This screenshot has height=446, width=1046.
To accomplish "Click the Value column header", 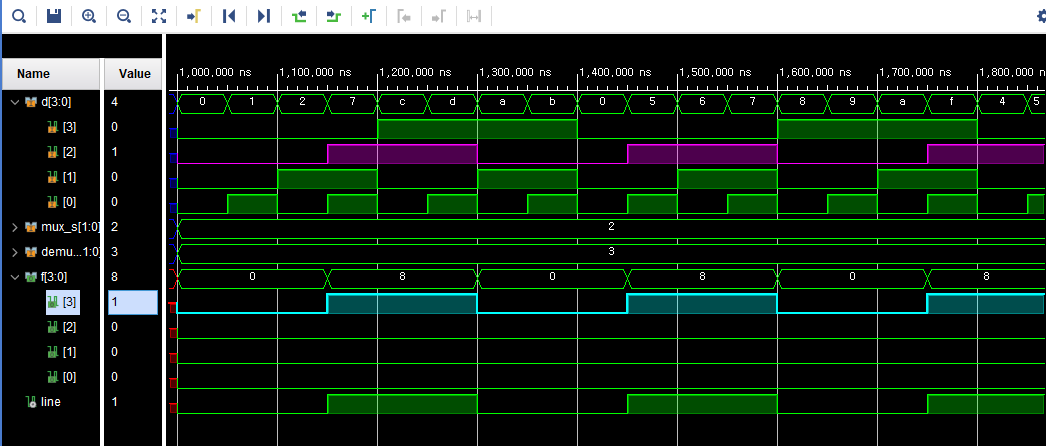I will (x=133, y=74).
